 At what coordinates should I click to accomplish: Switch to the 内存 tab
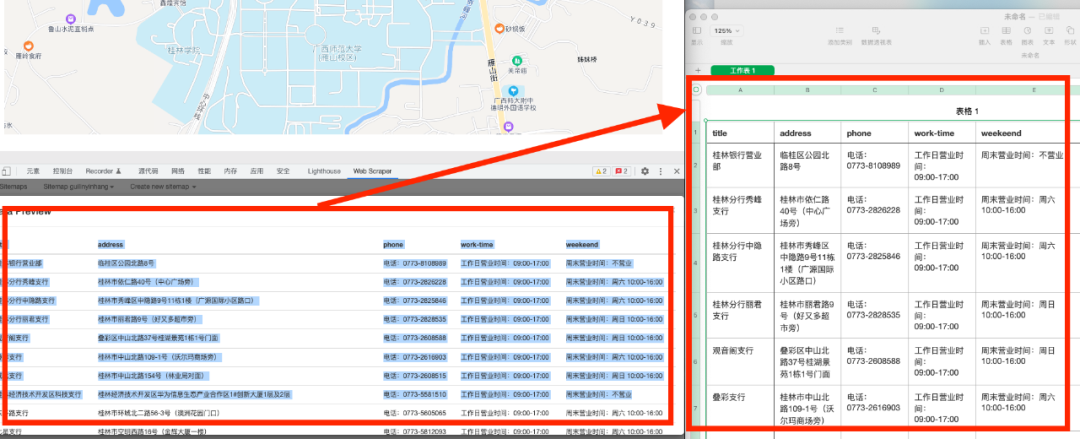coord(230,171)
